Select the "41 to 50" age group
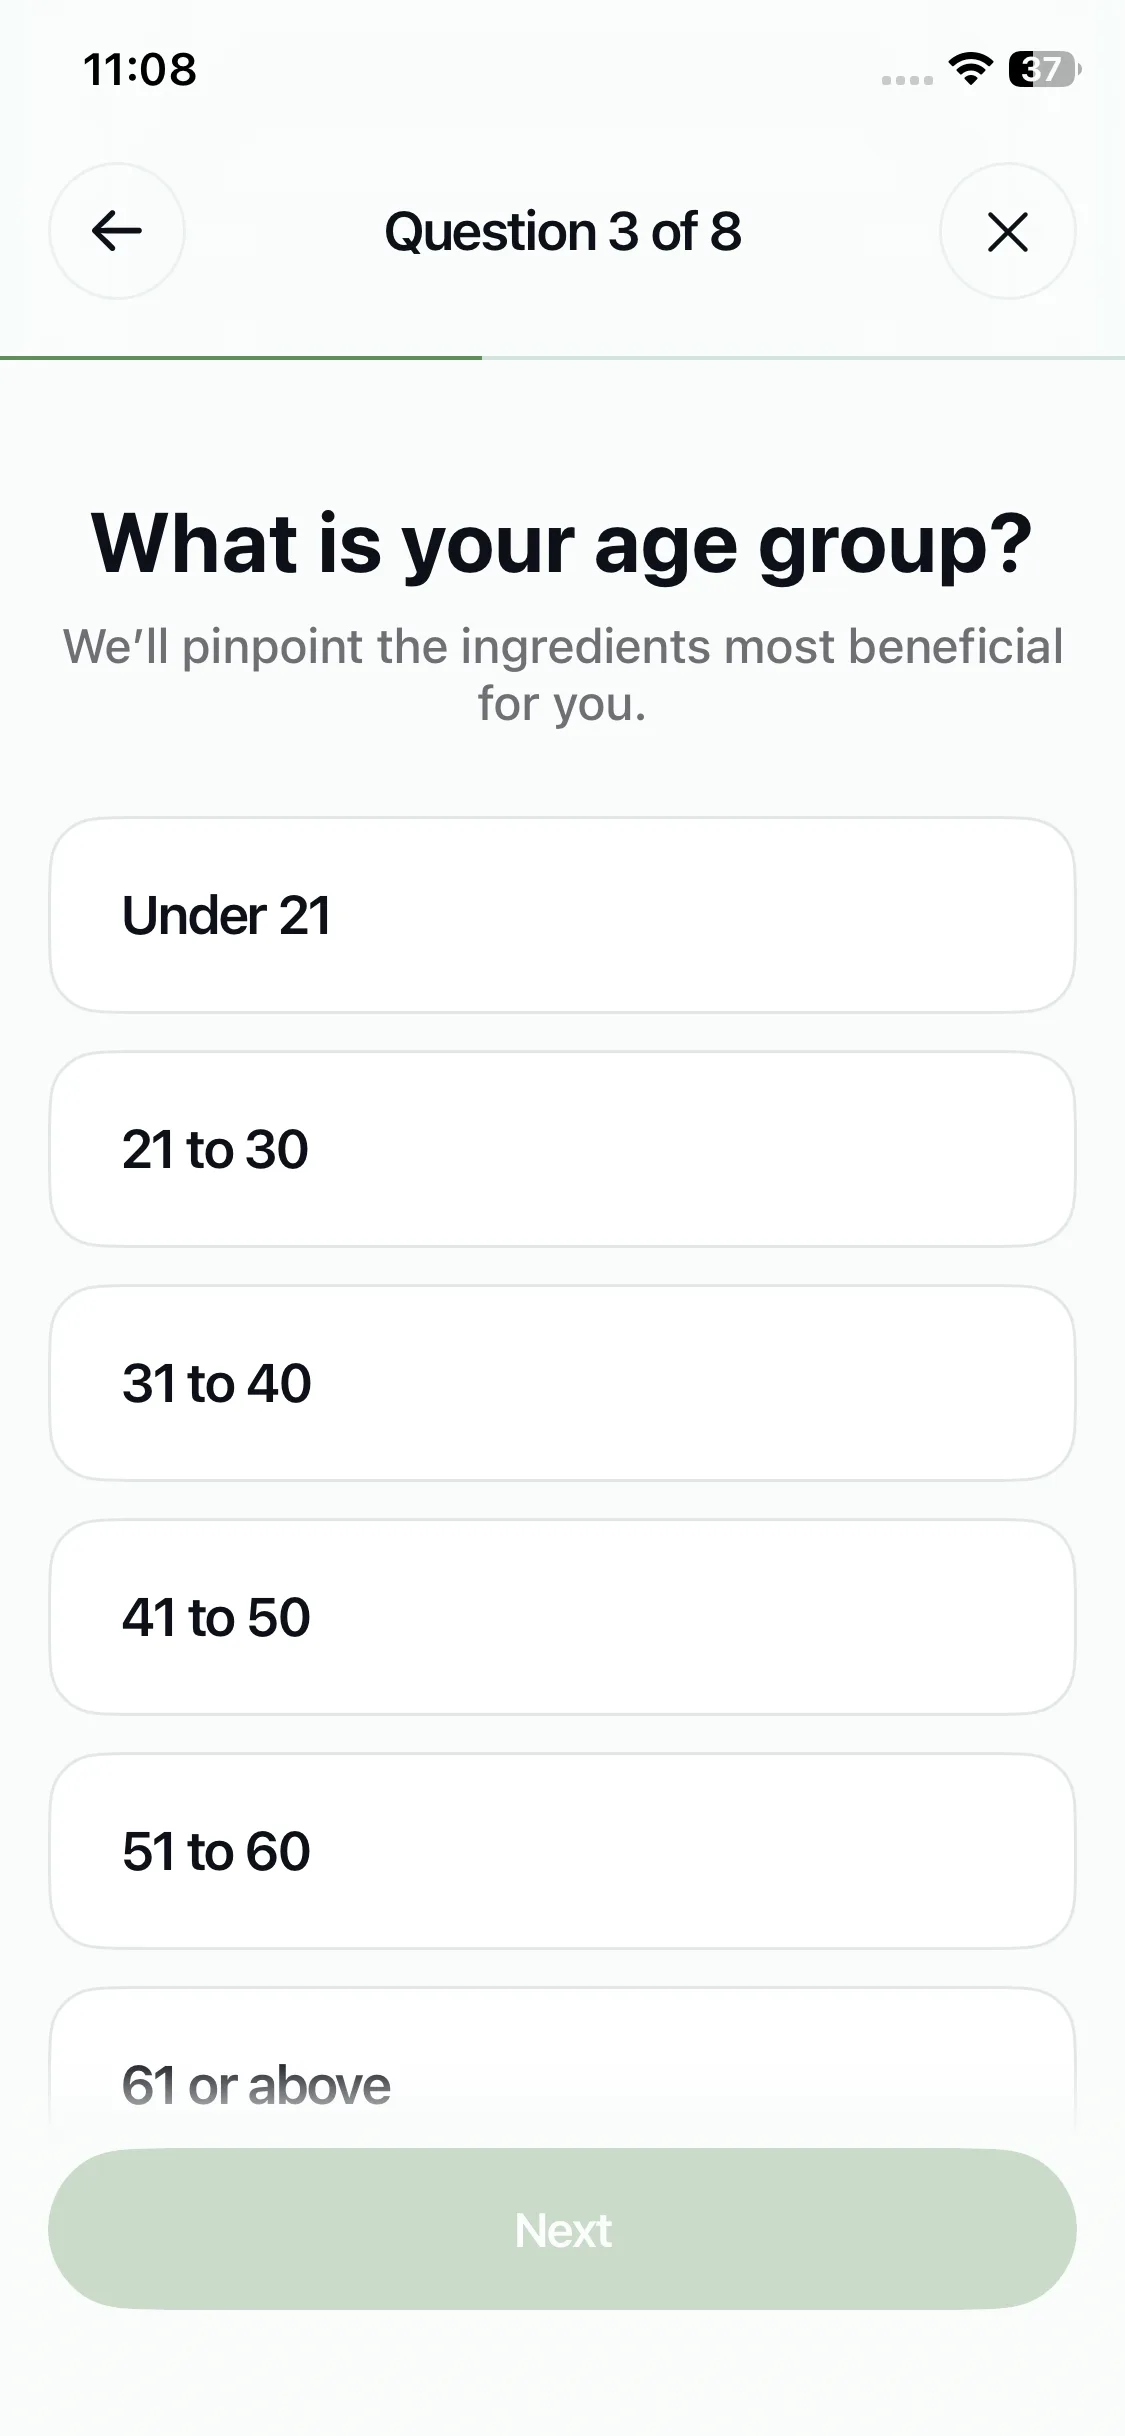Viewport: 1125px width, 2436px height. [562, 1617]
